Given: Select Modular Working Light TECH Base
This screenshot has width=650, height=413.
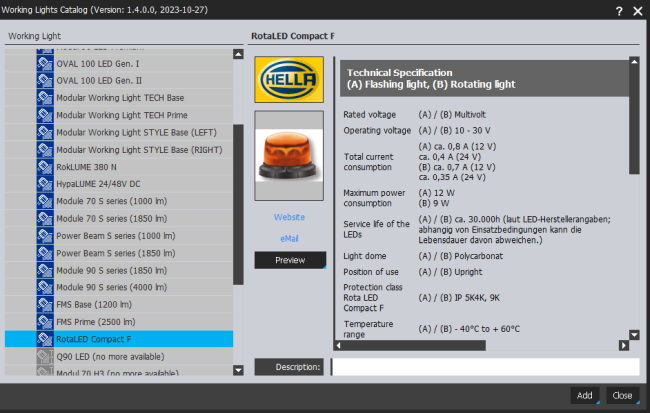Looking at the screenshot, I should coord(120,98).
